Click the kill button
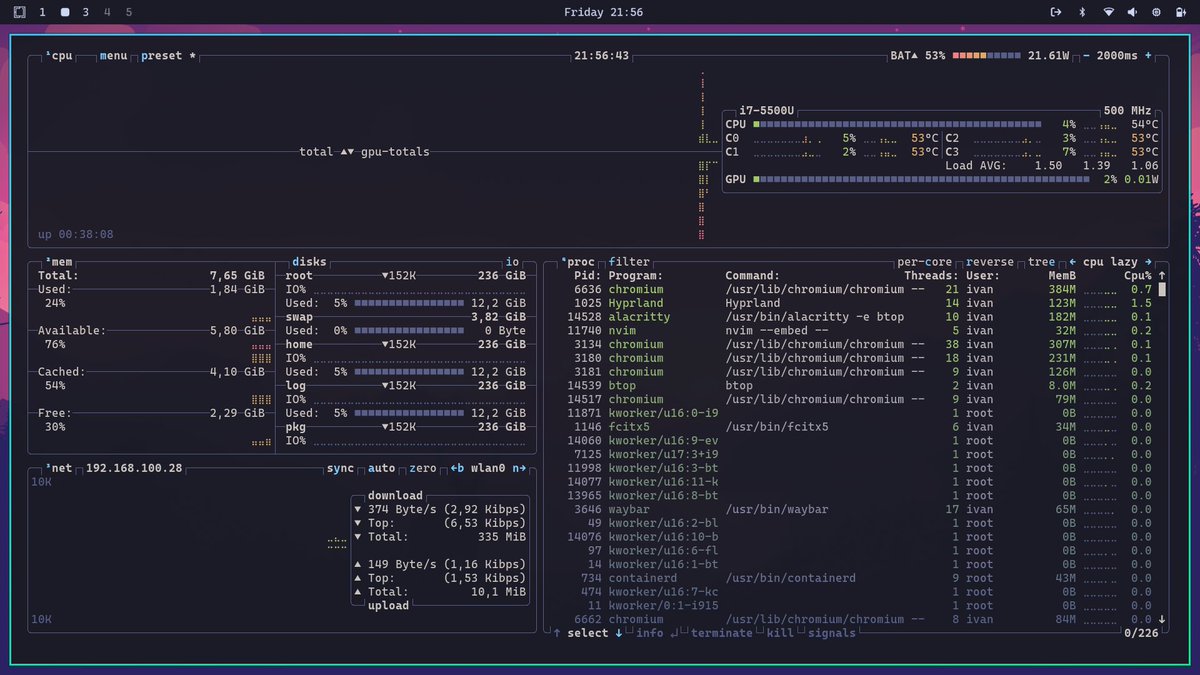 point(780,633)
